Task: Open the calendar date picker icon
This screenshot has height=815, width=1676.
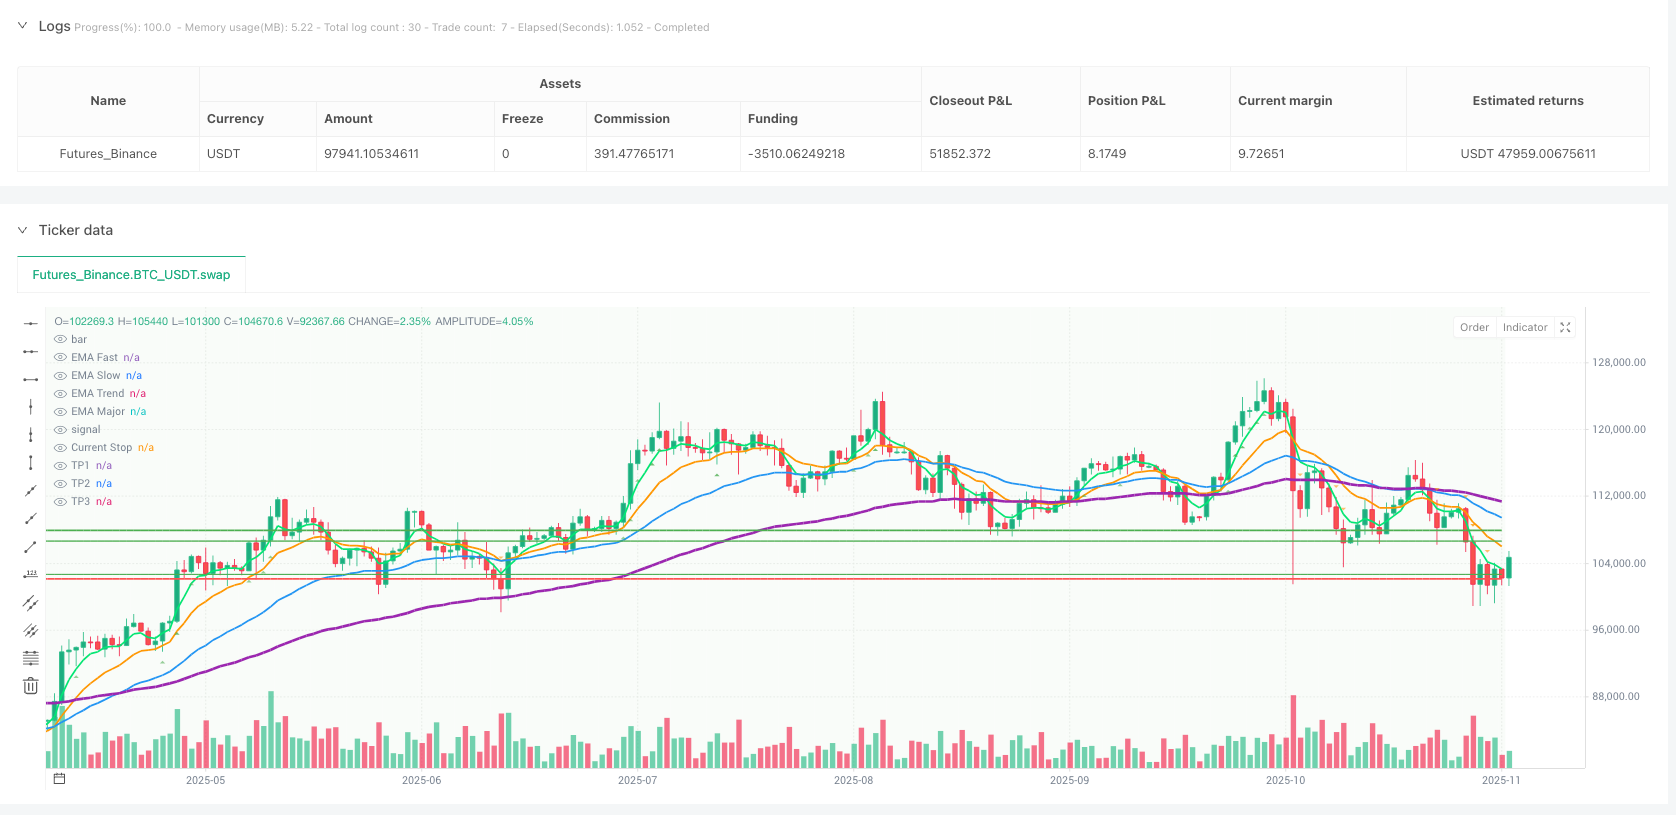Action: pyautogui.click(x=59, y=779)
